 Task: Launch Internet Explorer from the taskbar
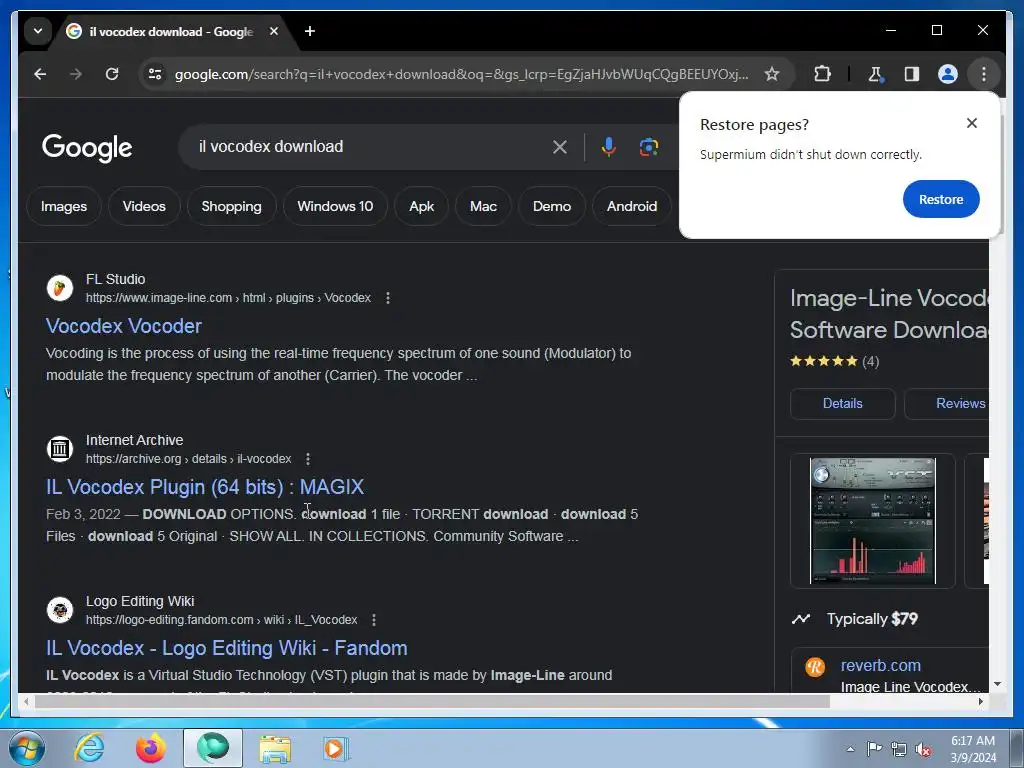pos(89,748)
